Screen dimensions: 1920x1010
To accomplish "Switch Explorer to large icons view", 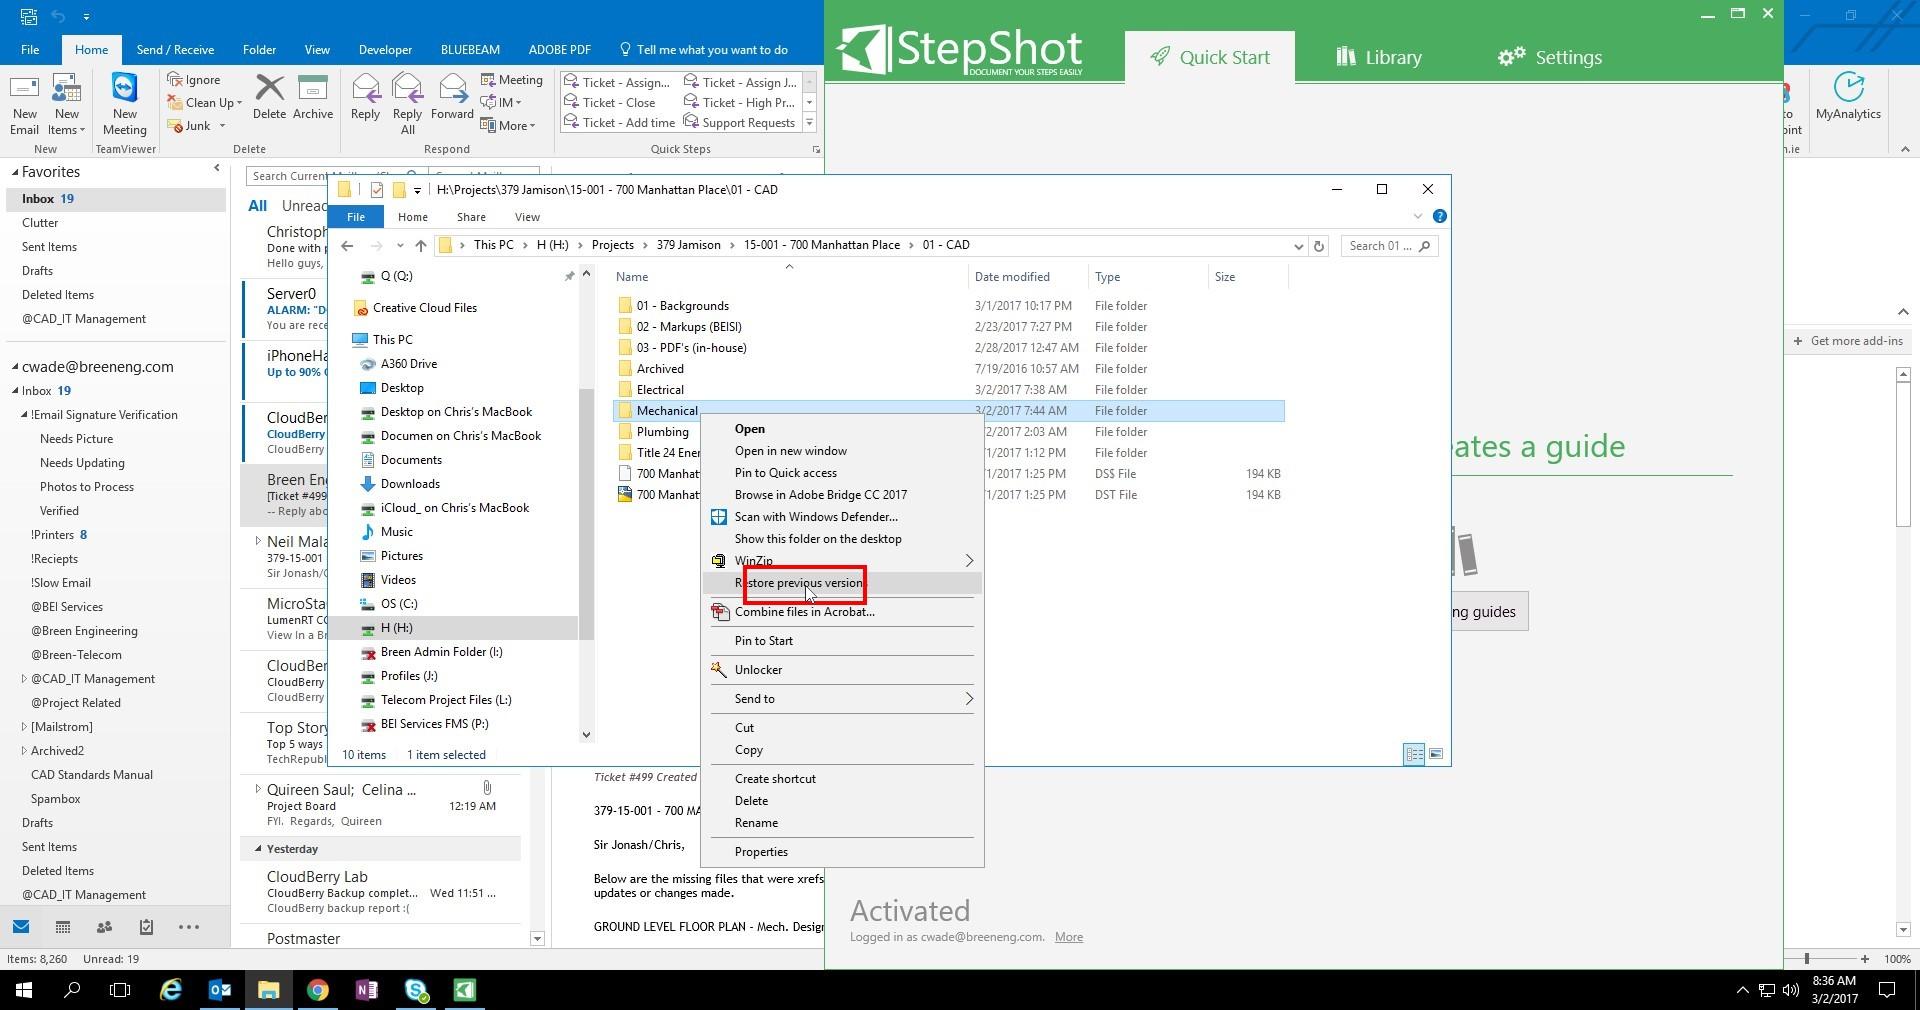I will coord(1436,754).
